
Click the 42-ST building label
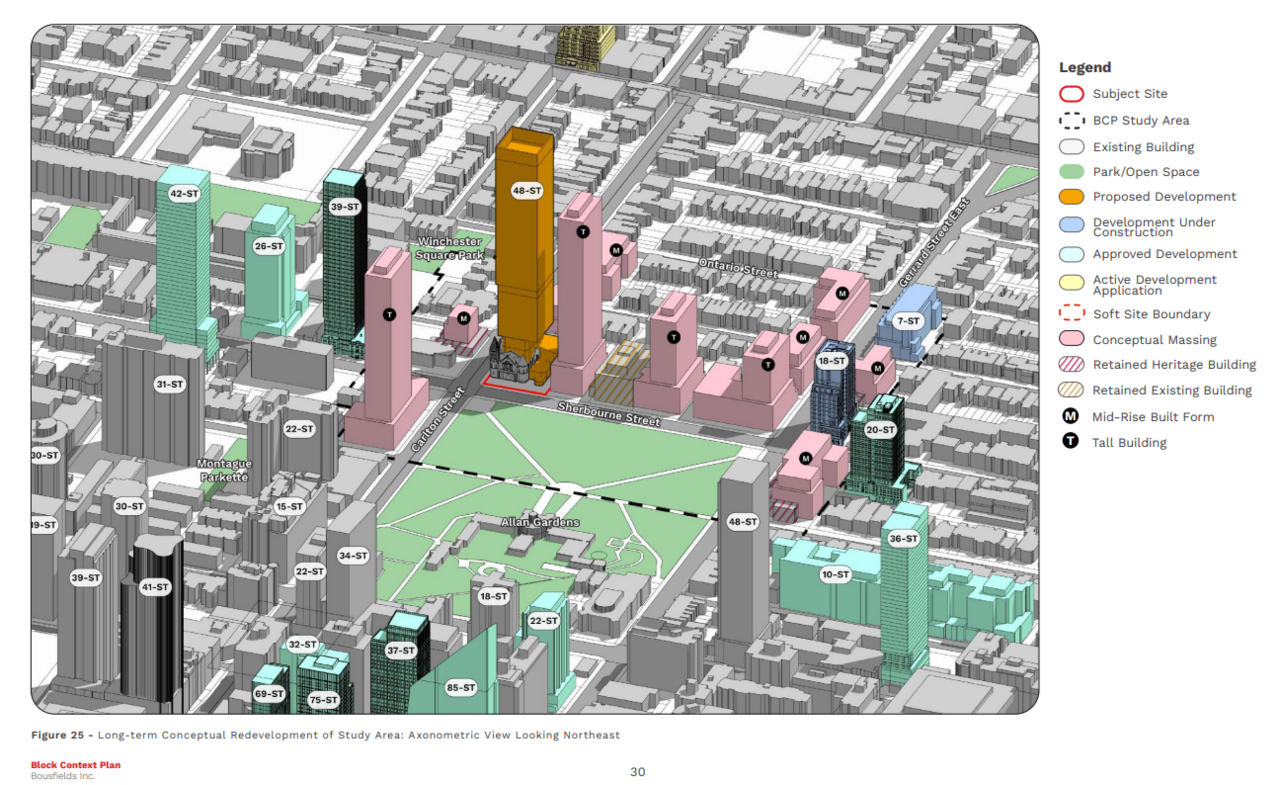(x=183, y=194)
